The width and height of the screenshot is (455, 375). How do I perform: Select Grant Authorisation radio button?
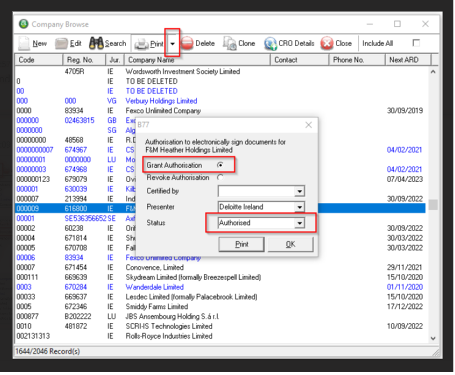click(x=220, y=165)
